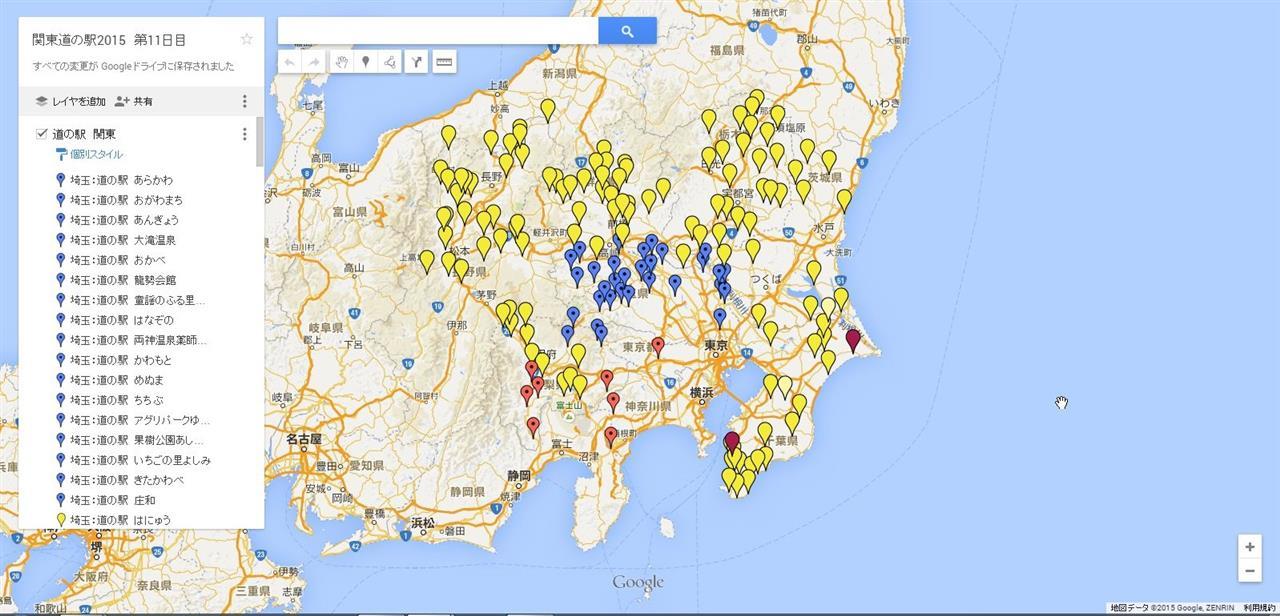
Task: Select the red marker at 箱根町
Action: pyautogui.click(x=611, y=436)
